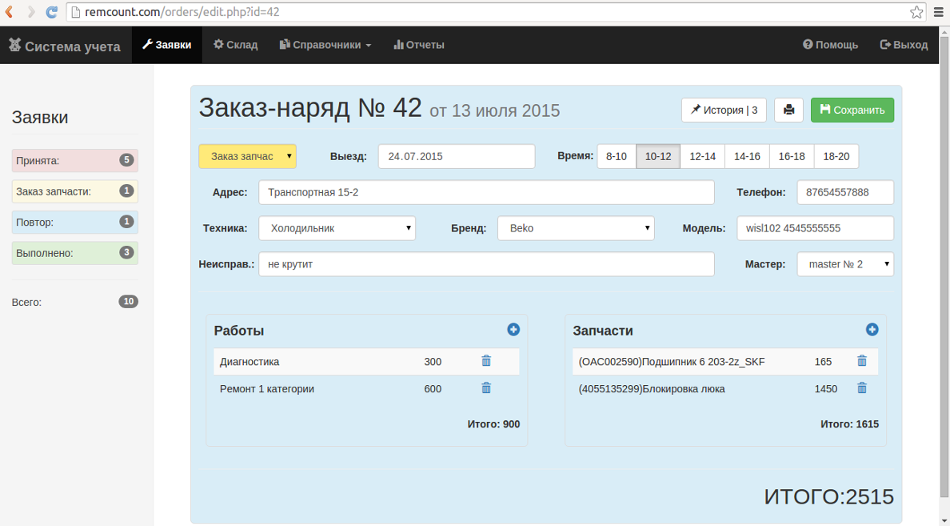Choose the 18-20 time slot

tap(836, 156)
